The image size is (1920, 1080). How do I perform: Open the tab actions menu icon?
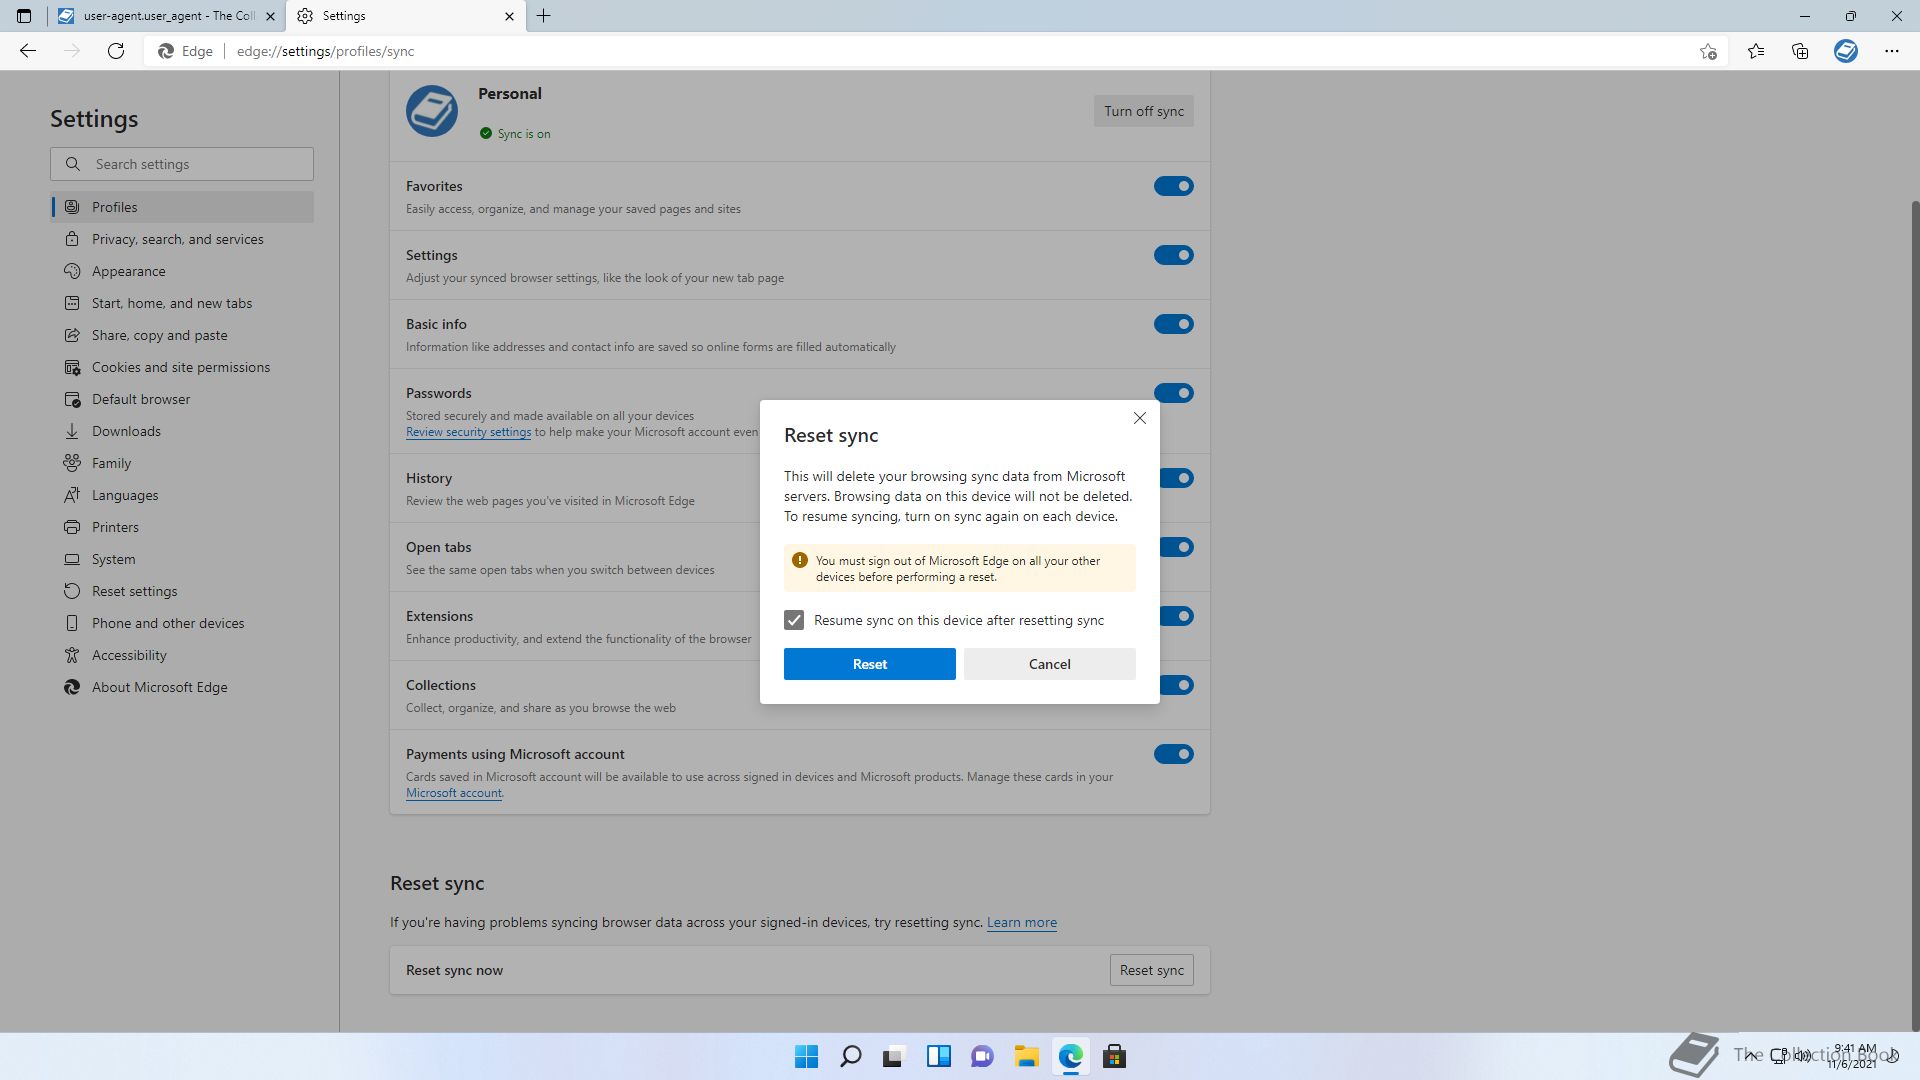24,16
